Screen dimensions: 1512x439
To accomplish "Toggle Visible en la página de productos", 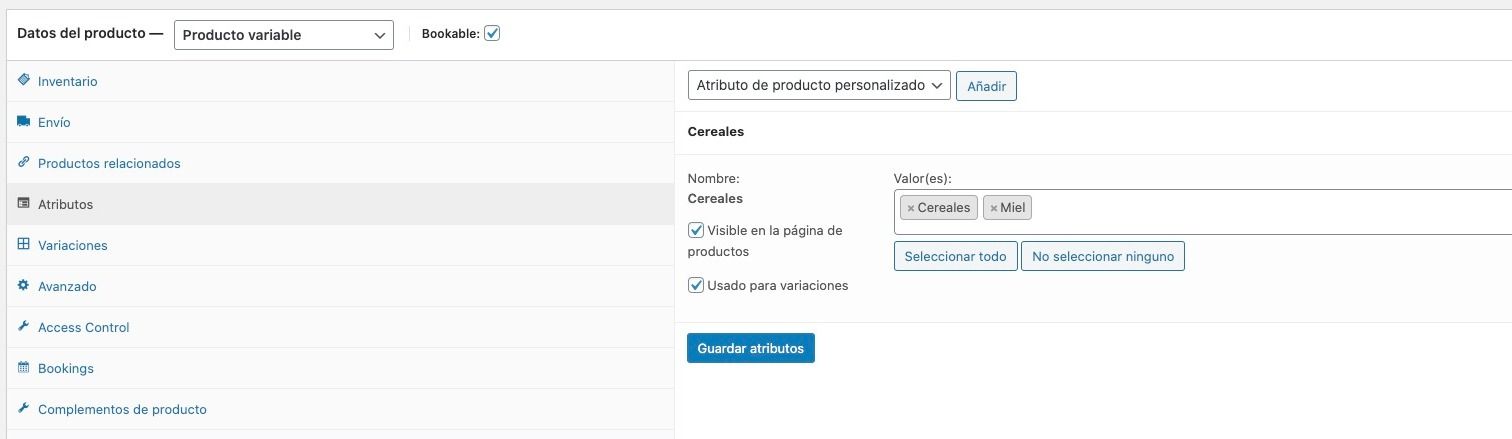I will [x=696, y=230].
